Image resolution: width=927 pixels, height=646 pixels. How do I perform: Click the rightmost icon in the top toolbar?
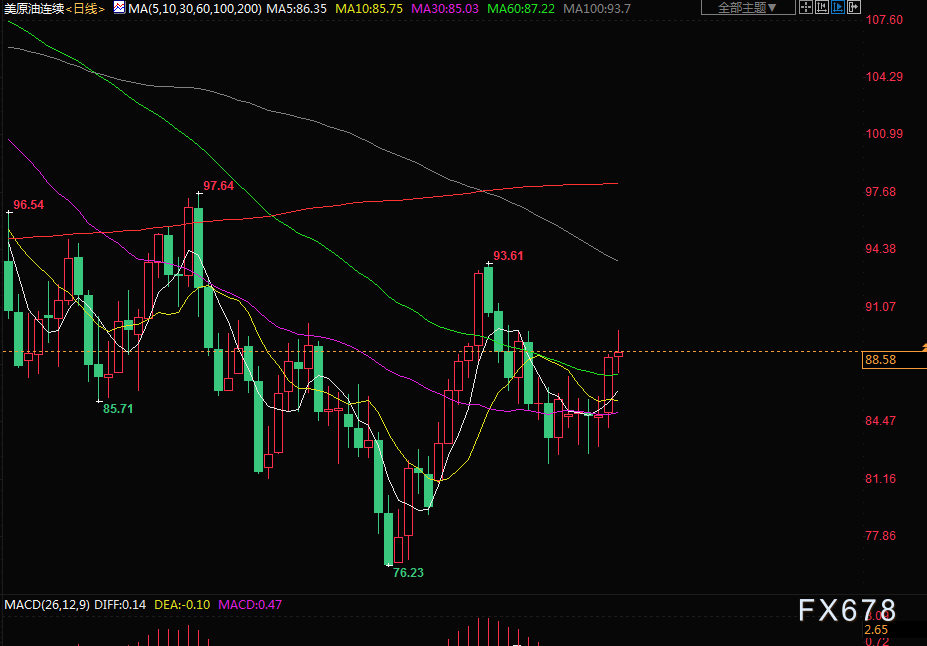coord(853,8)
